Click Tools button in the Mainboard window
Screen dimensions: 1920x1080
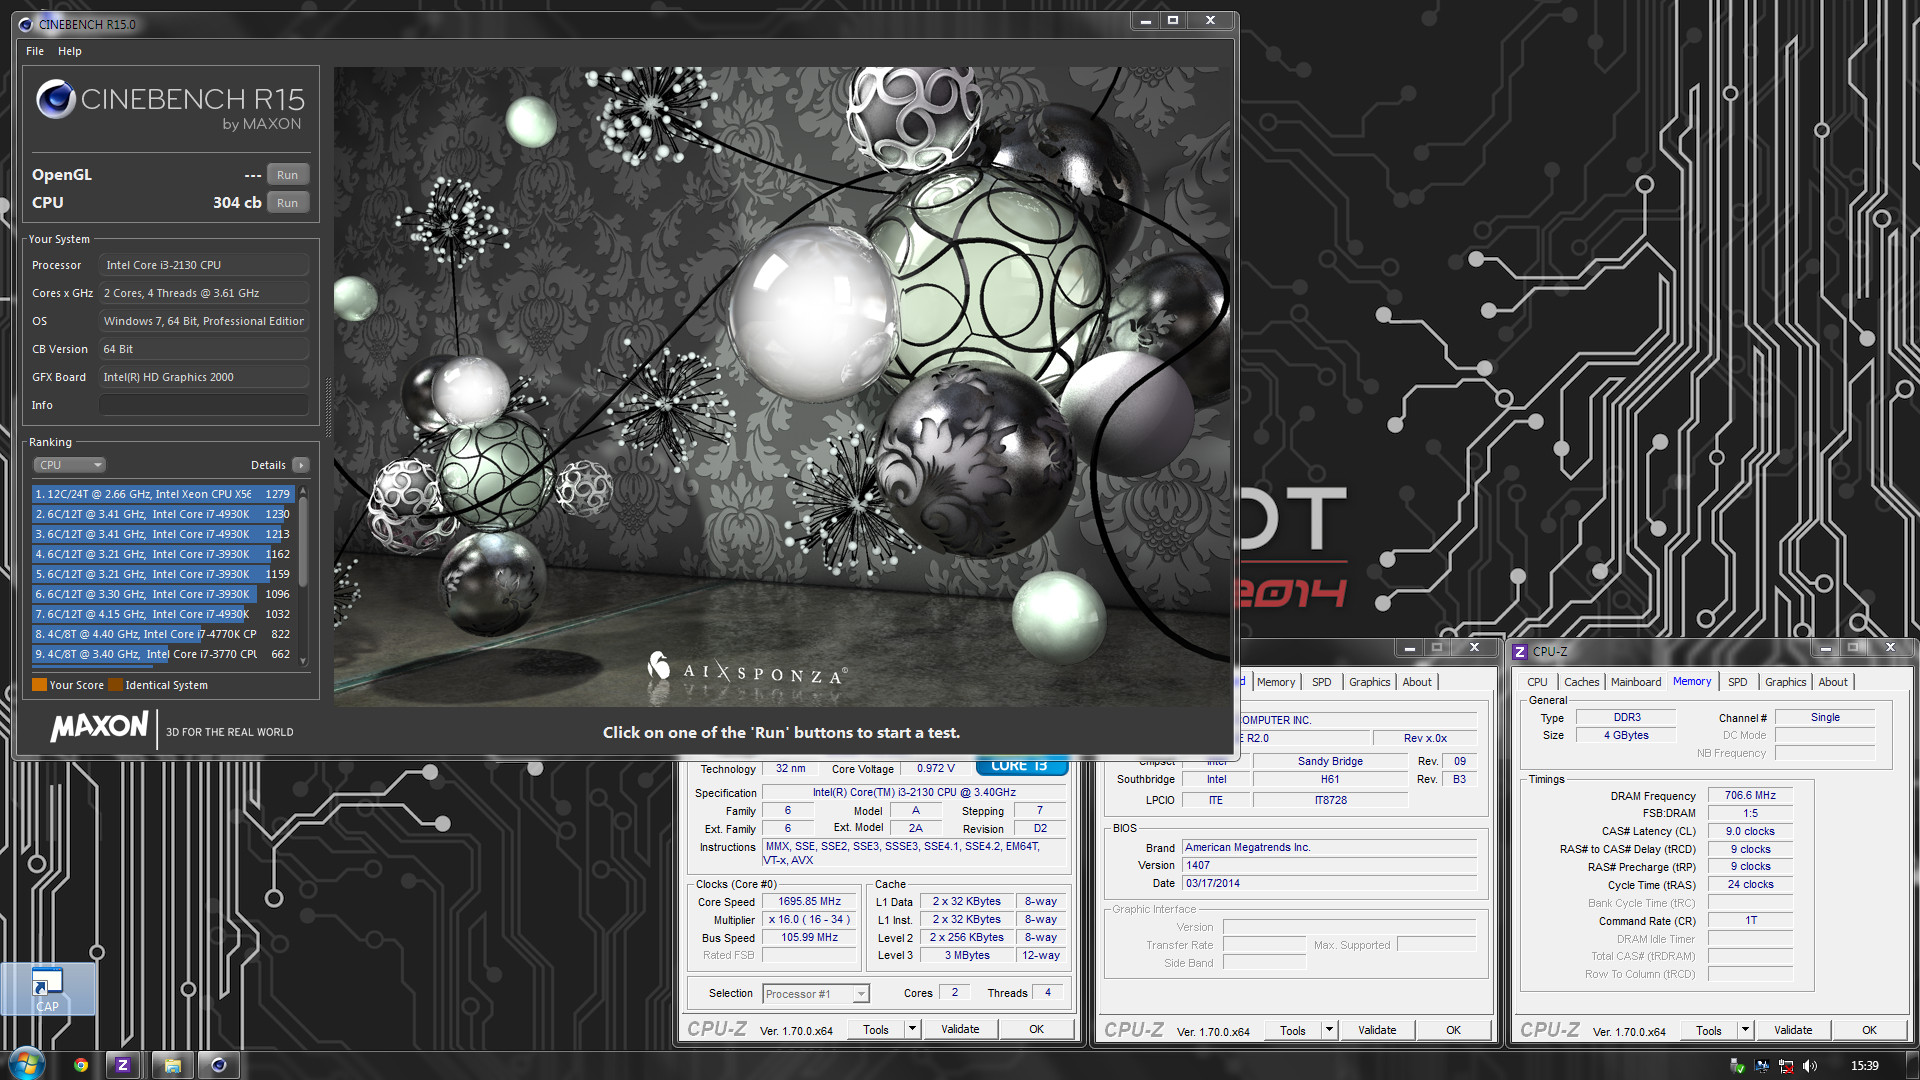point(1293,1030)
